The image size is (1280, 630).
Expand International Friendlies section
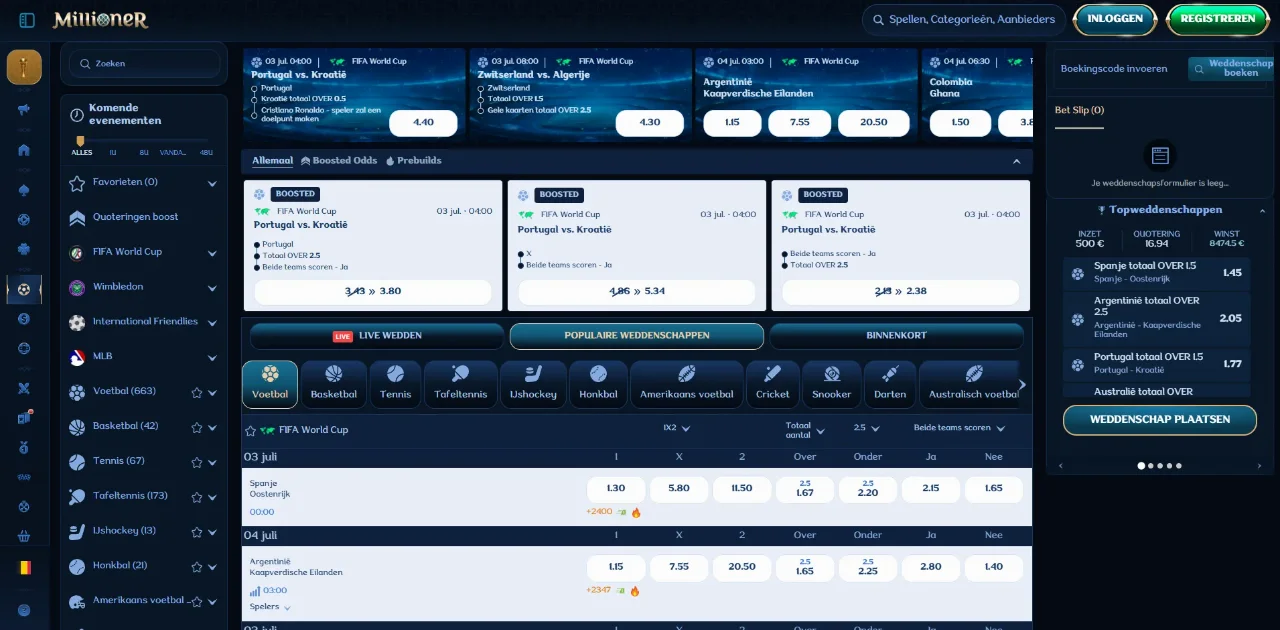pyautogui.click(x=212, y=323)
